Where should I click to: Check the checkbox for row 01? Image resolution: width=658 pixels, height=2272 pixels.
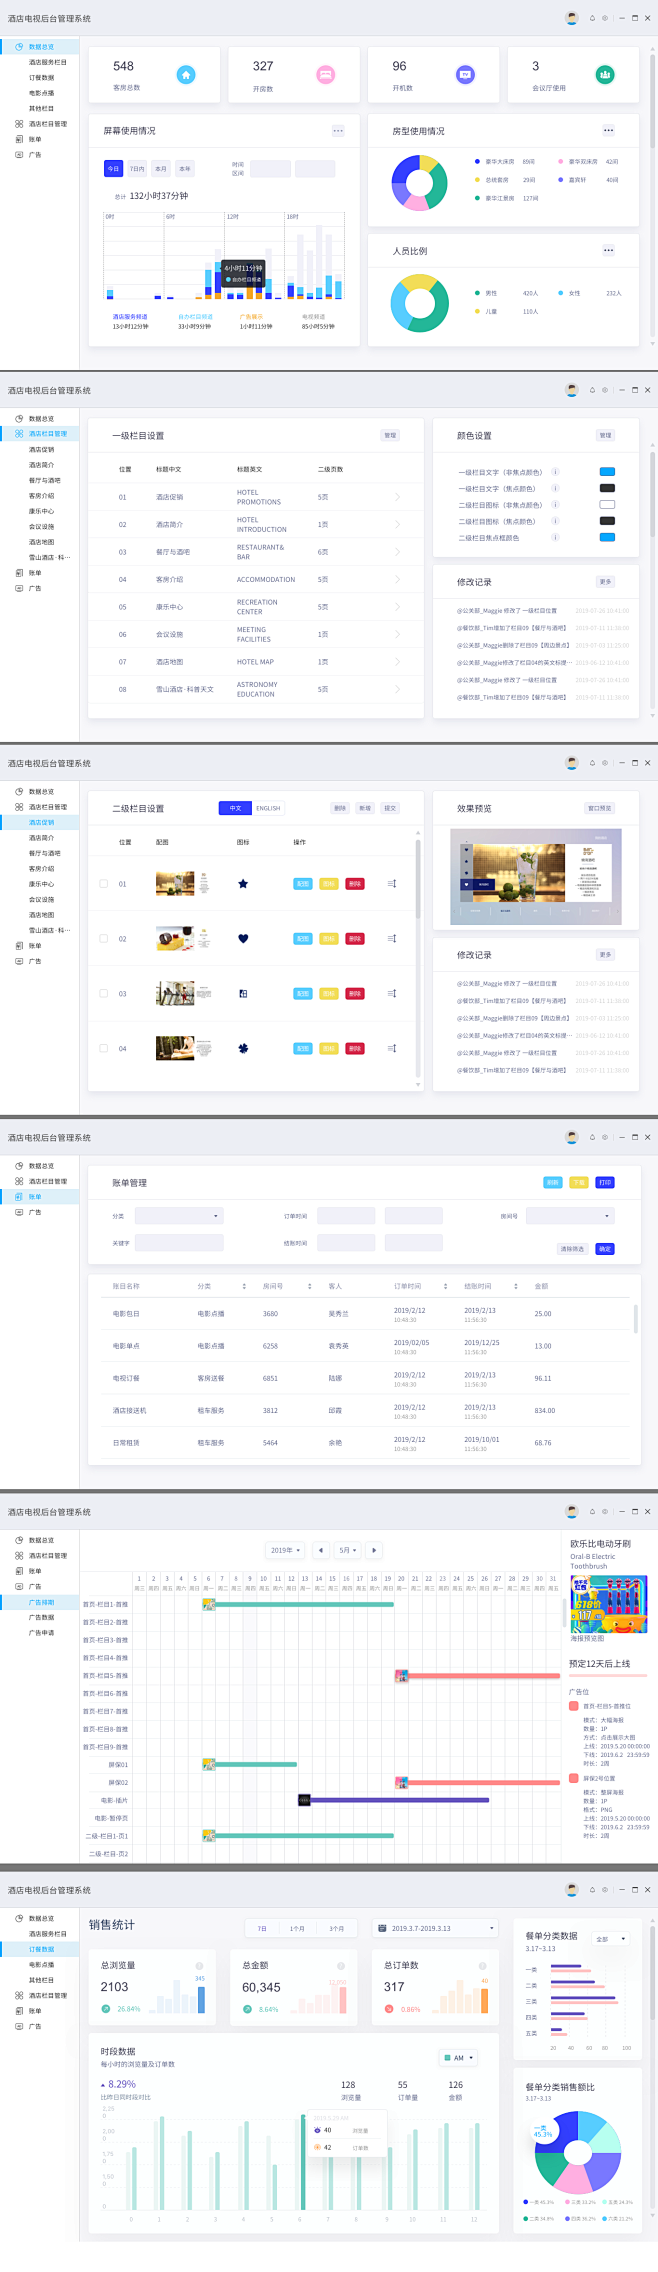pyautogui.click(x=104, y=884)
